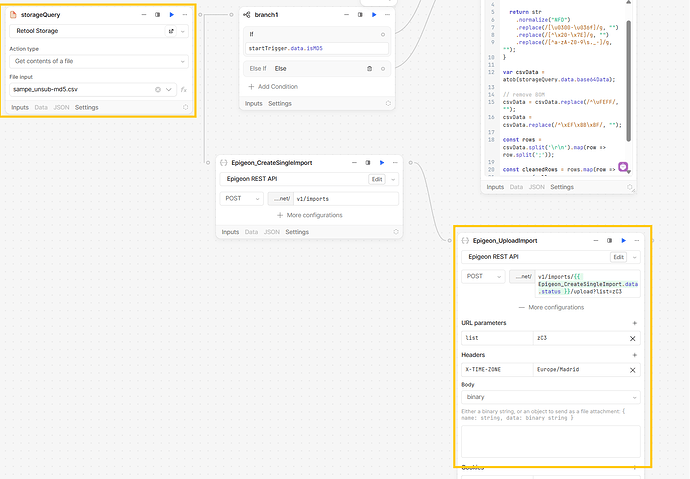Add a new header row
This screenshot has width=690, height=479.
point(635,355)
